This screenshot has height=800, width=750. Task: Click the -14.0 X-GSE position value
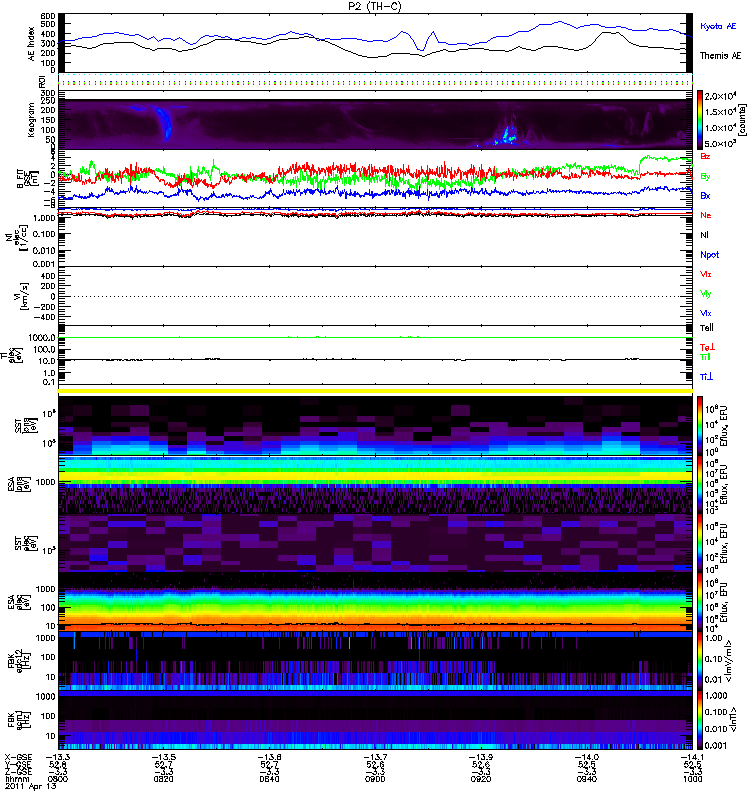[587, 757]
